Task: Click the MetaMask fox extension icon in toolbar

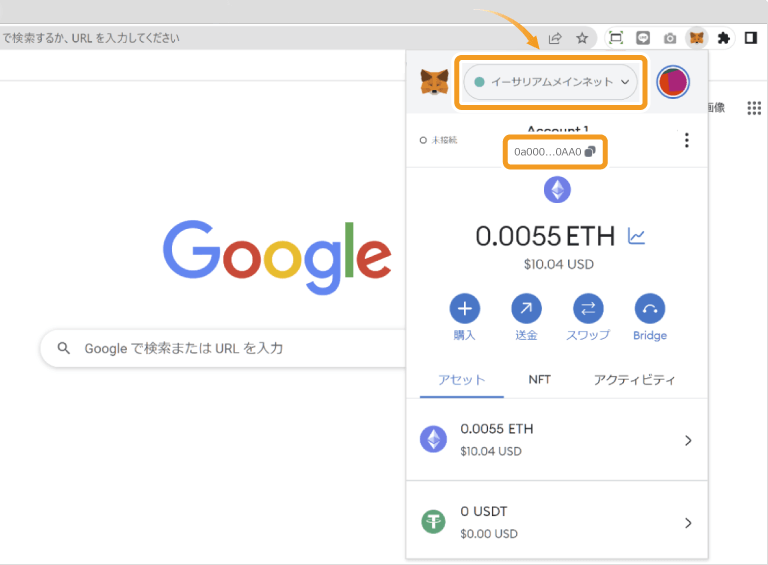Action: click(696, 38)
